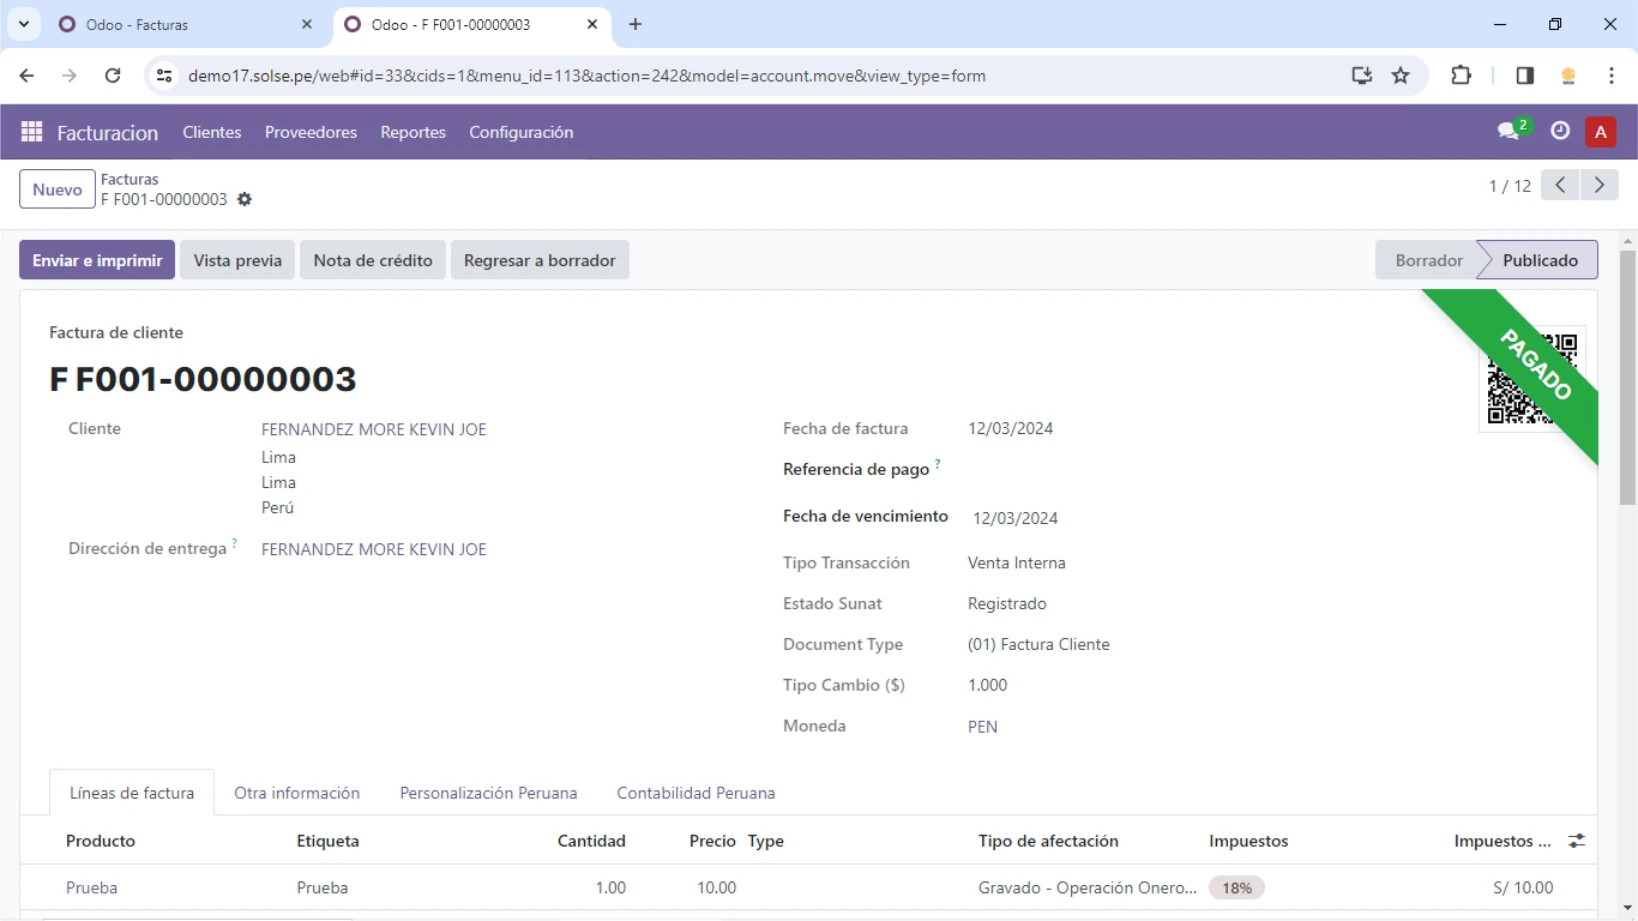Open customer FERNANDEZ MORE KEVIN JOE link
1638x921 pixels.
click(373, 429)
